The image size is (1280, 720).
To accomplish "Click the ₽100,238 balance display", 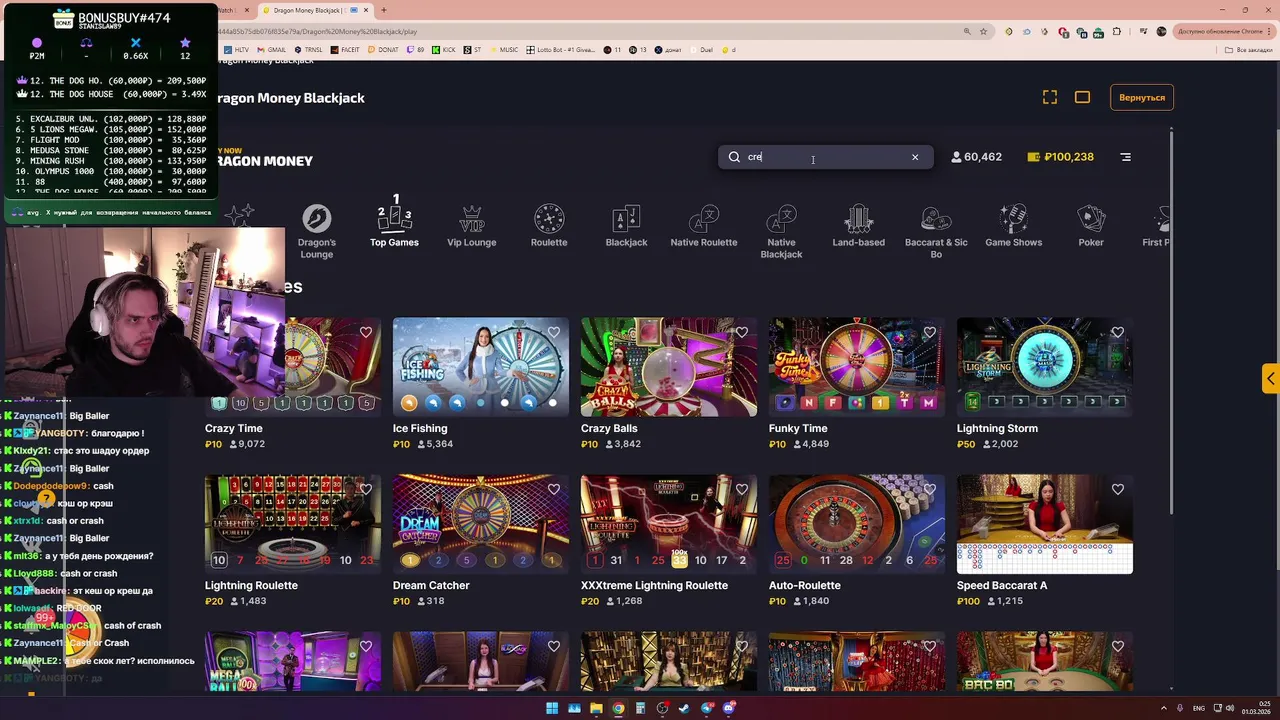I will pyautogui.click(x=1060, y=157).
